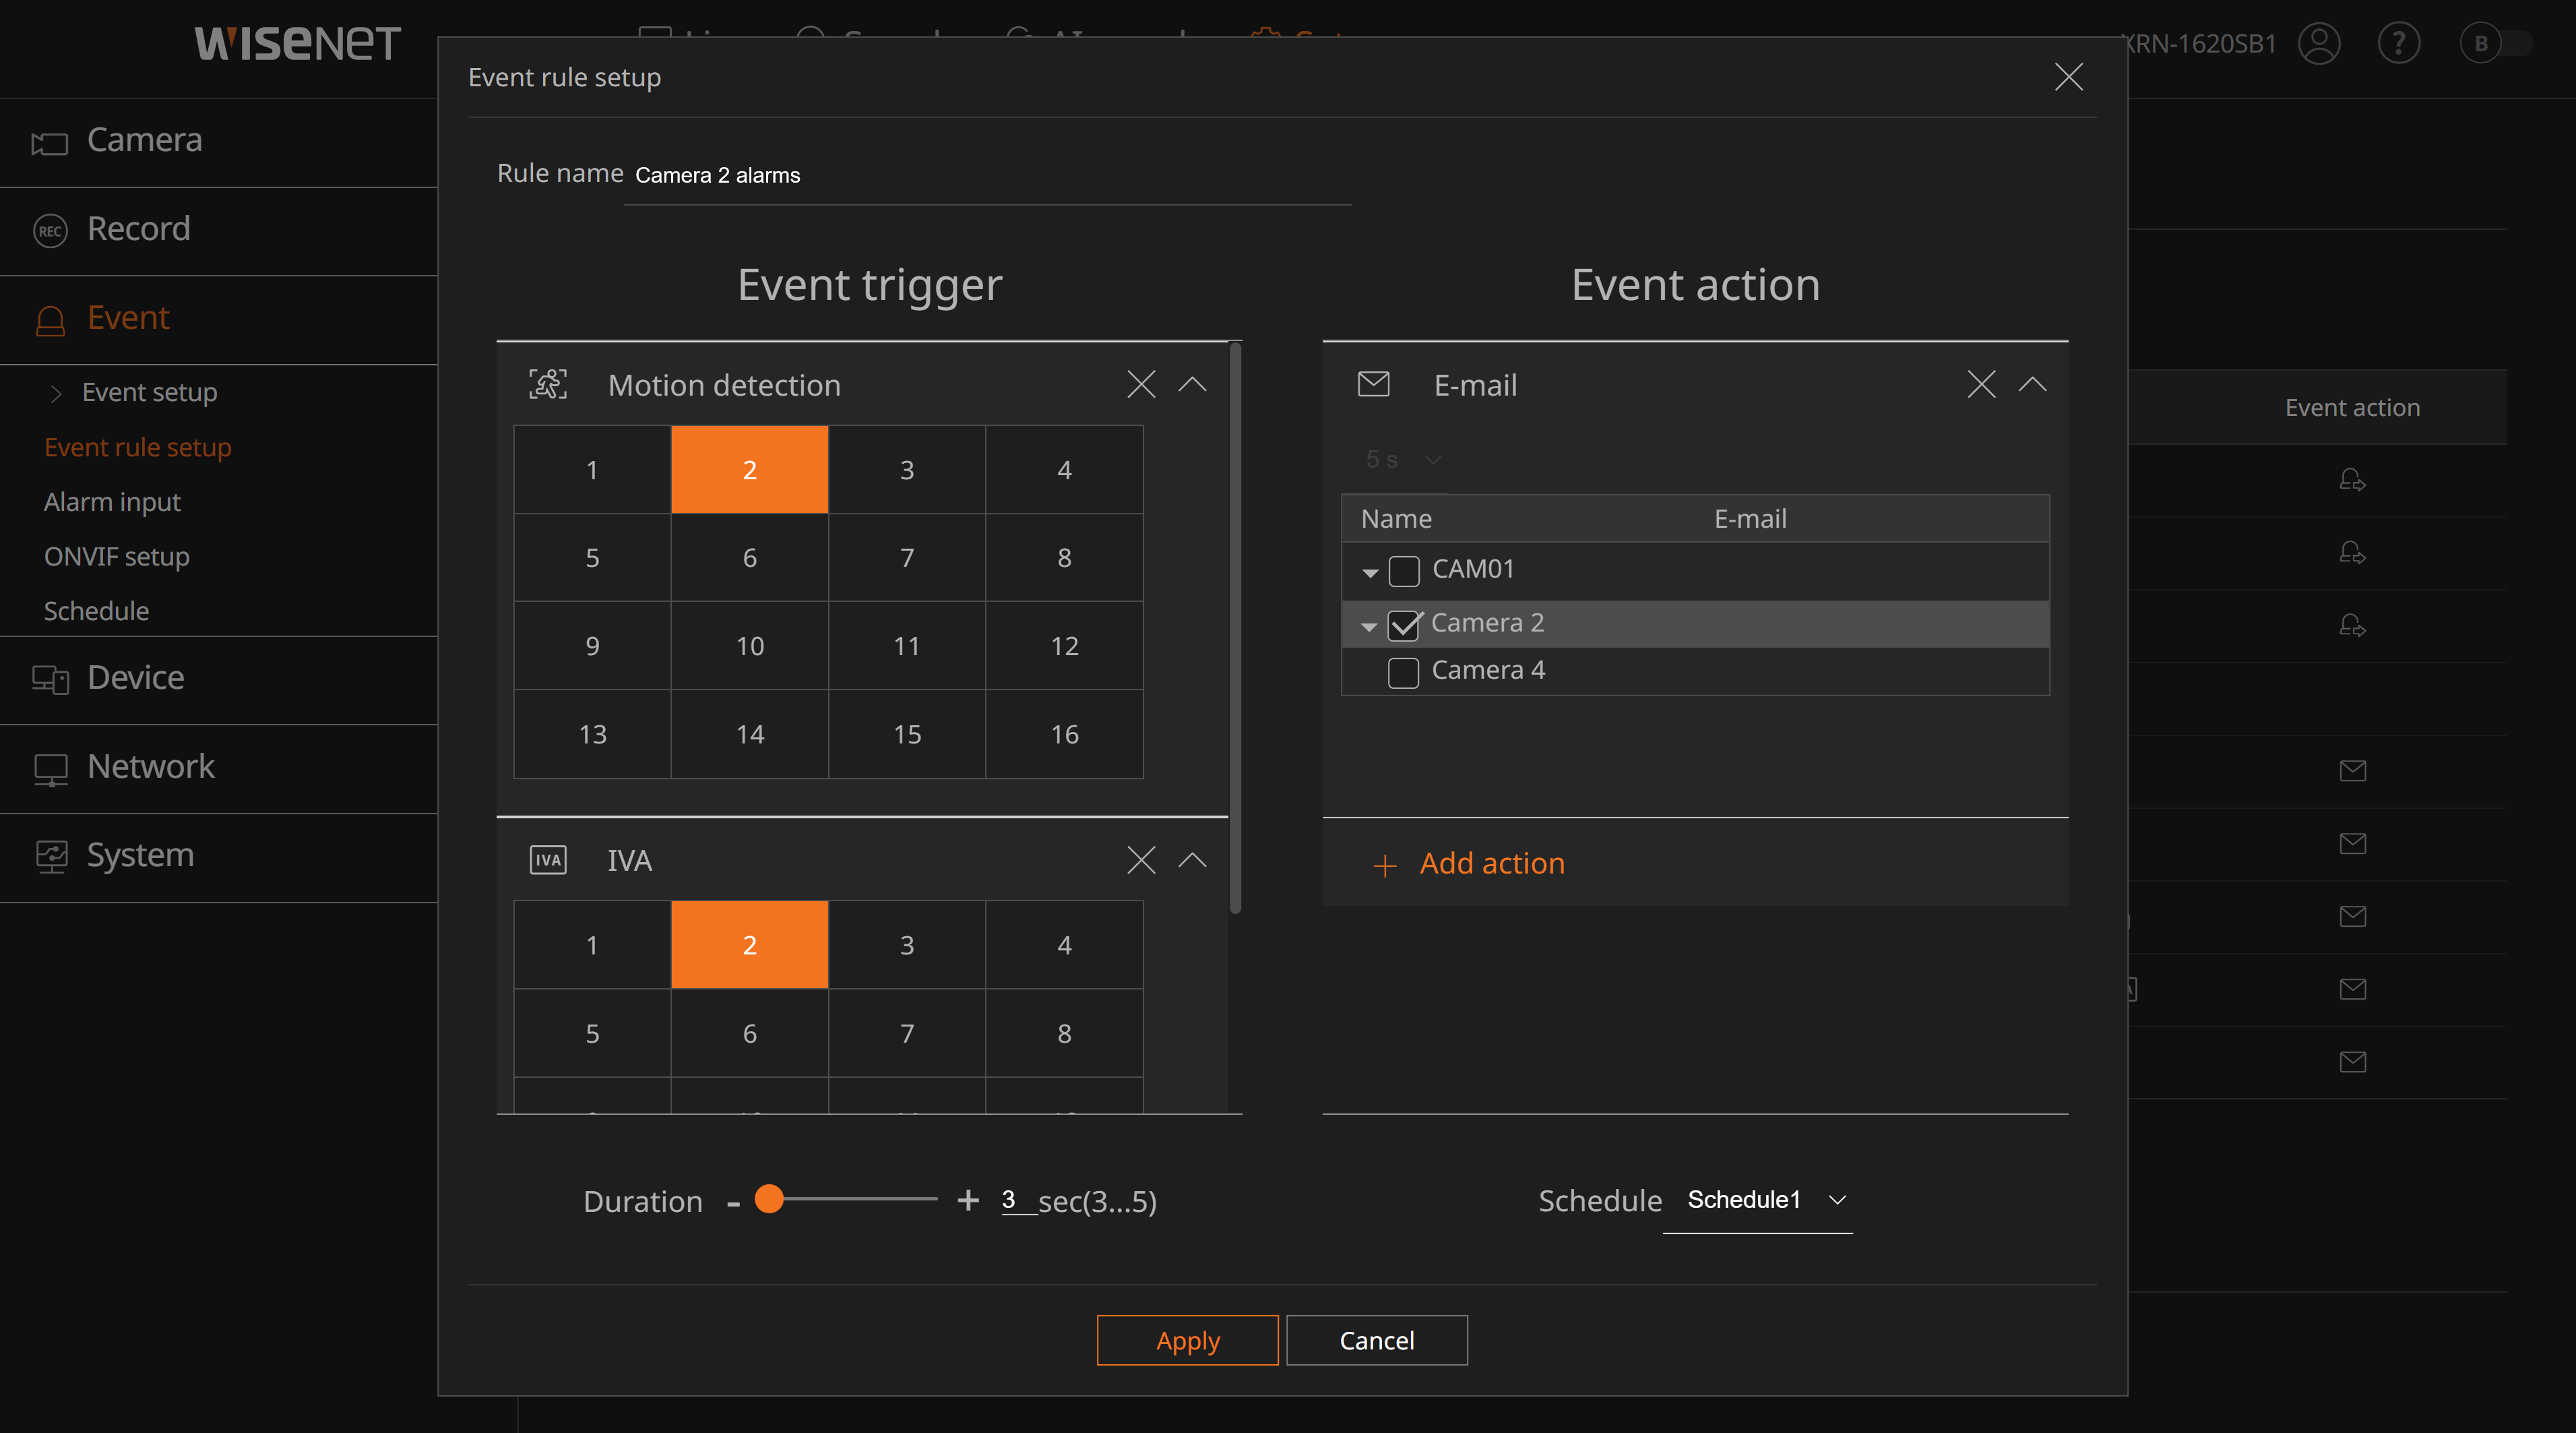2576x1433 pixels.
Task: Select channel 7 in Motion detection grid
Action: 907,558
